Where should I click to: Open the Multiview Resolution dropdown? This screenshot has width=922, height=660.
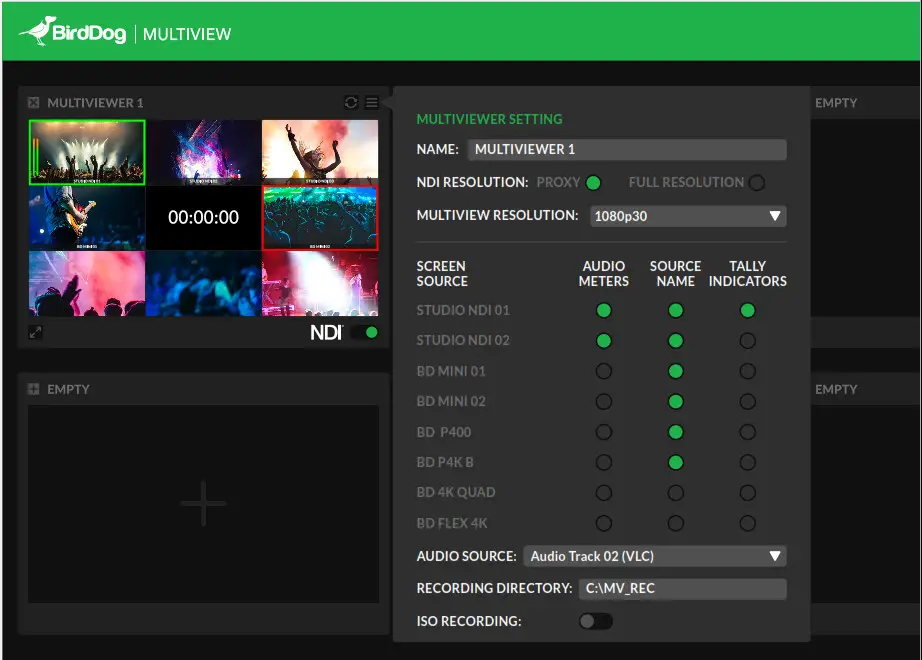(688, 216)
